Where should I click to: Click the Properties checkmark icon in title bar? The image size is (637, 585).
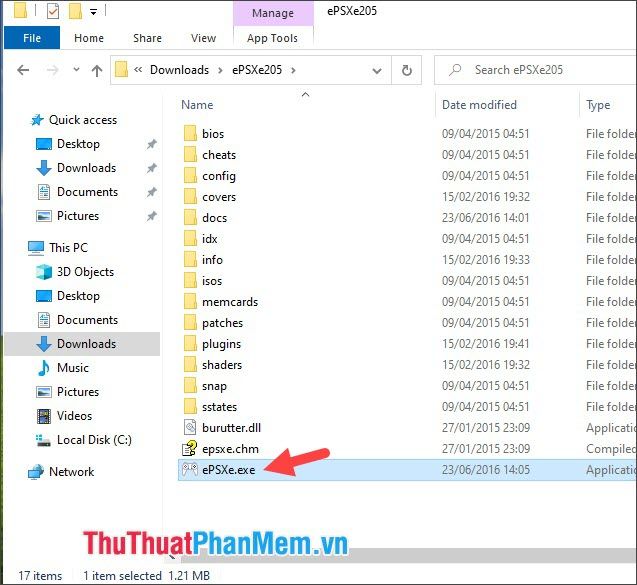pyautogui.click(x=53, y=11)
